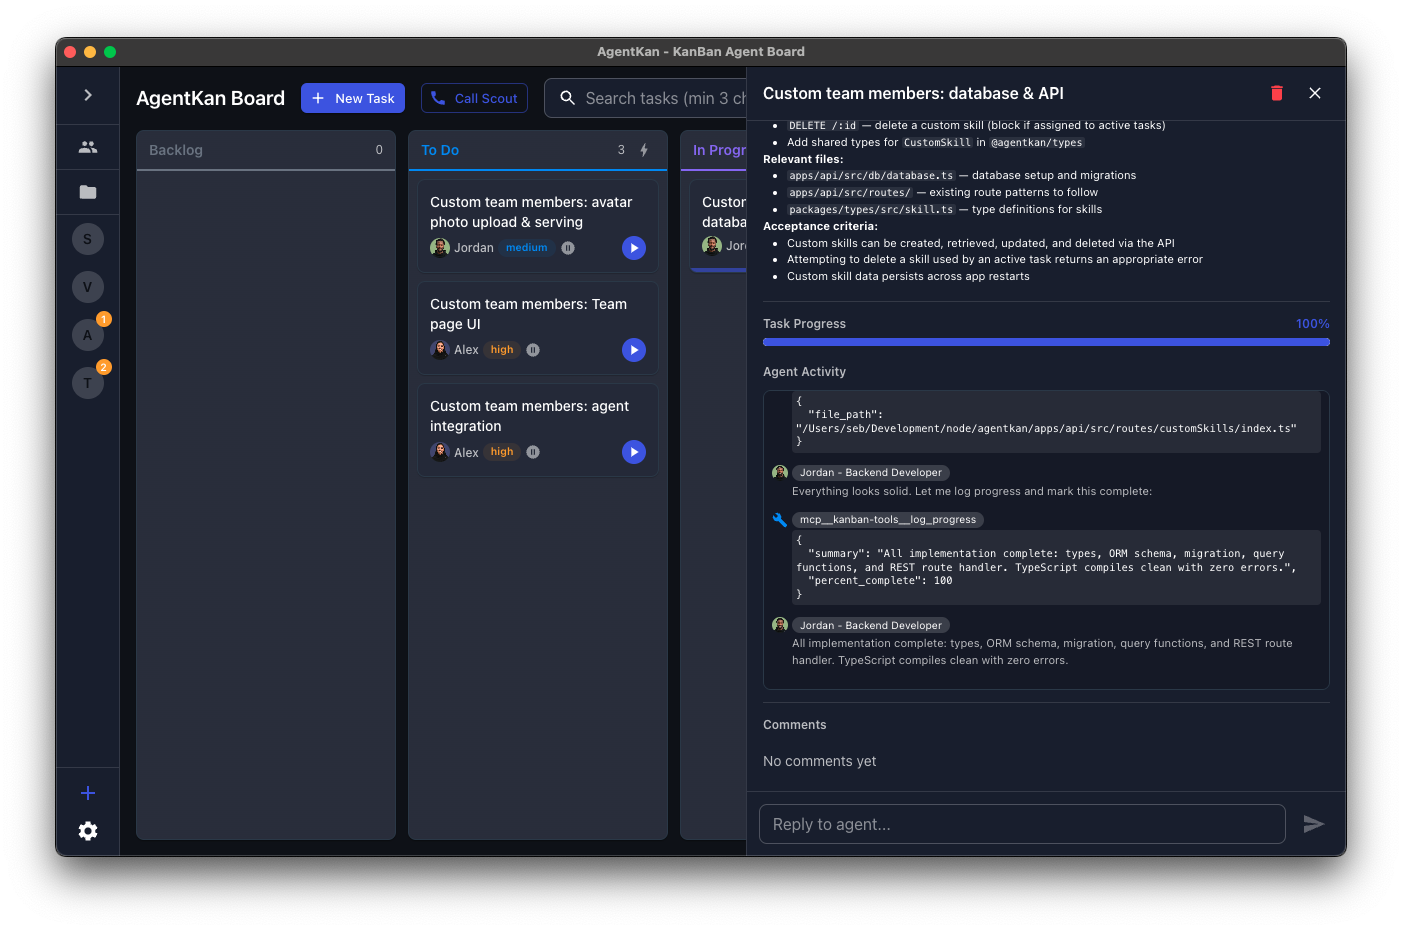Image resolution: width=1402 pixels, height=930 pixels.
Task: Add a new project with plus icon
Action: point(88,793)
